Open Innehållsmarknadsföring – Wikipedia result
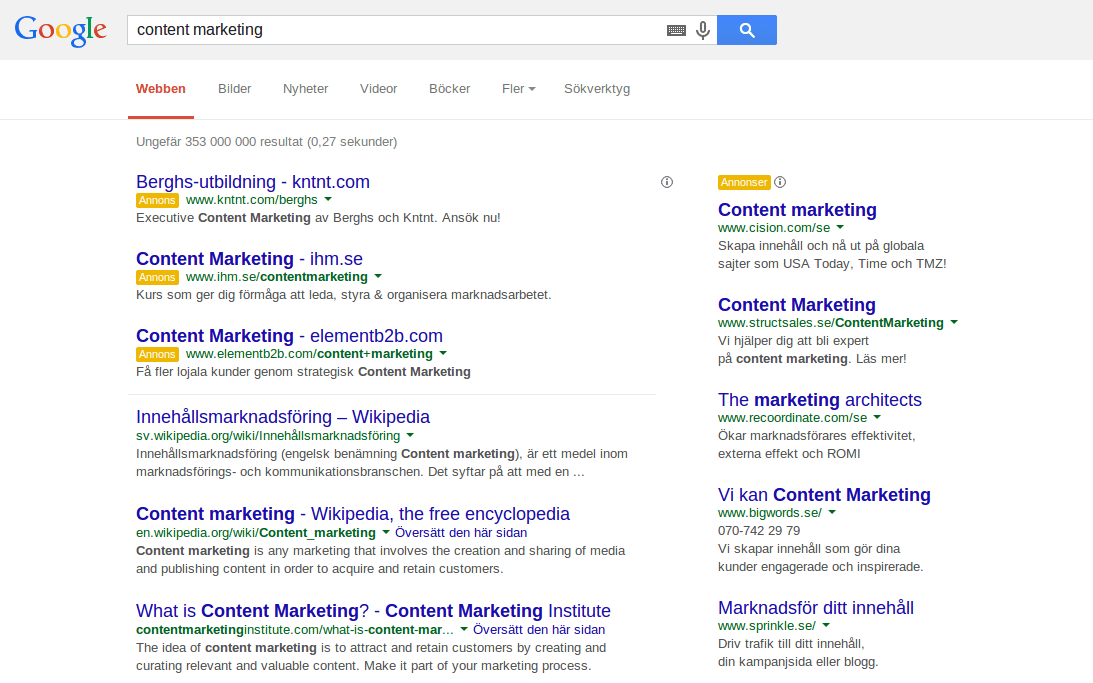Image resolution: width=1093 pixels, height=683 pixels. [283, 417]
